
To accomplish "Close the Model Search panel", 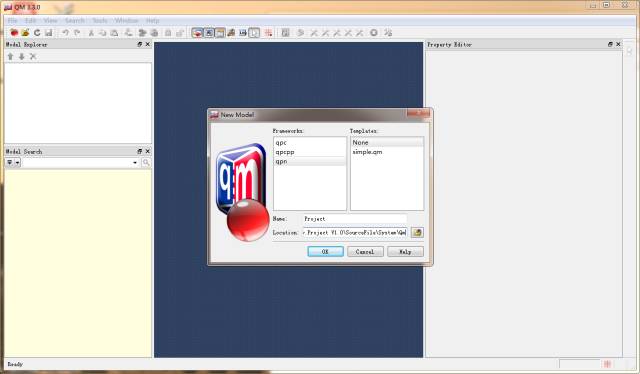I will (x=148, y=151).
